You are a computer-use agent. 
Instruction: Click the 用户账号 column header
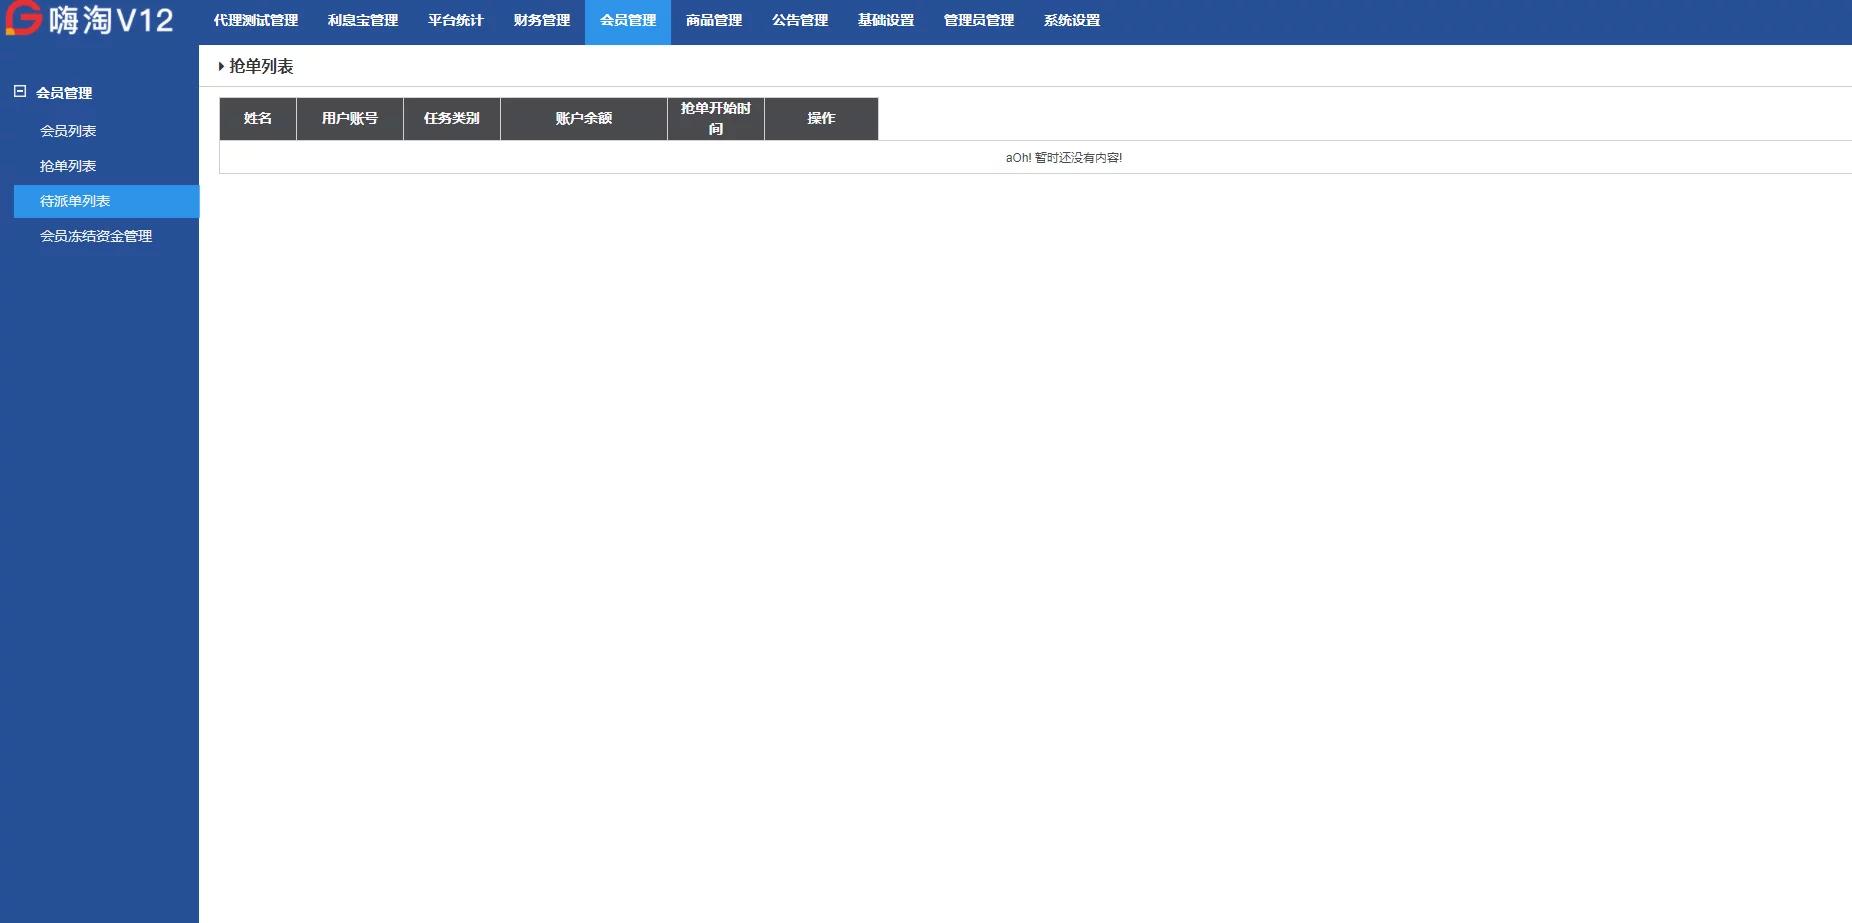tap(350, 118)
